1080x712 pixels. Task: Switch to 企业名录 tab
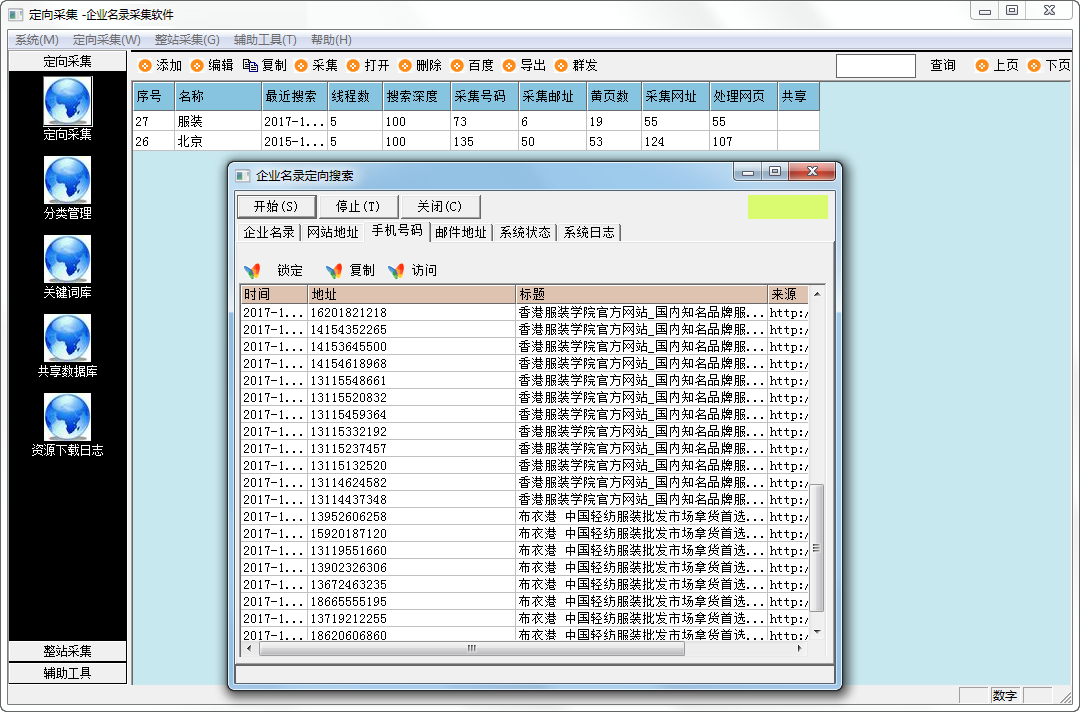click(x=269, y=232)
